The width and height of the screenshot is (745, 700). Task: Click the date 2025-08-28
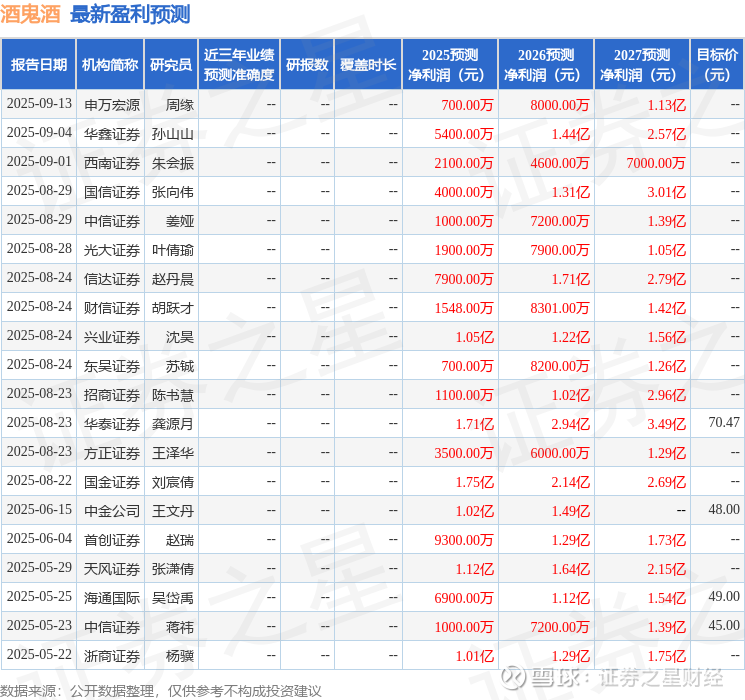tap(39, 249)
